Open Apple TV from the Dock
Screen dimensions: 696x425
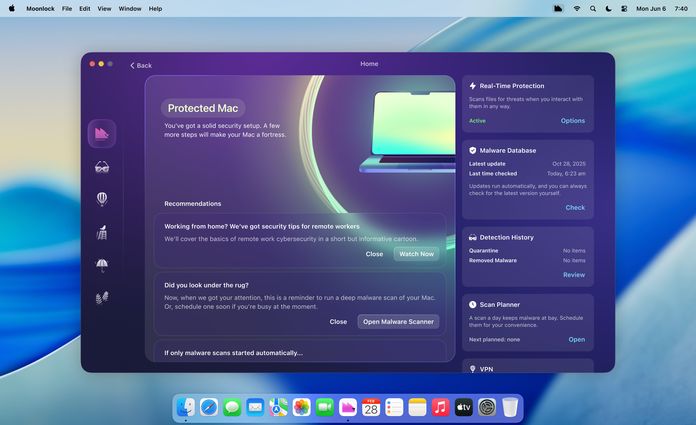click(x=463, y=407)
